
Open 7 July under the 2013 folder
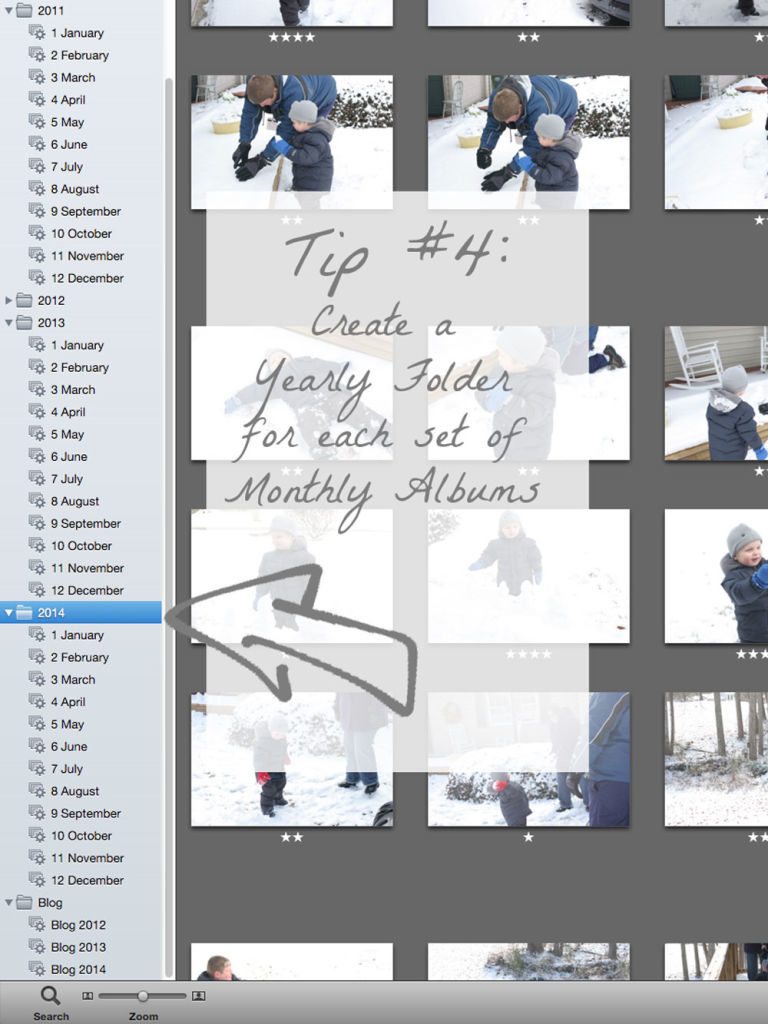[67, 479]
